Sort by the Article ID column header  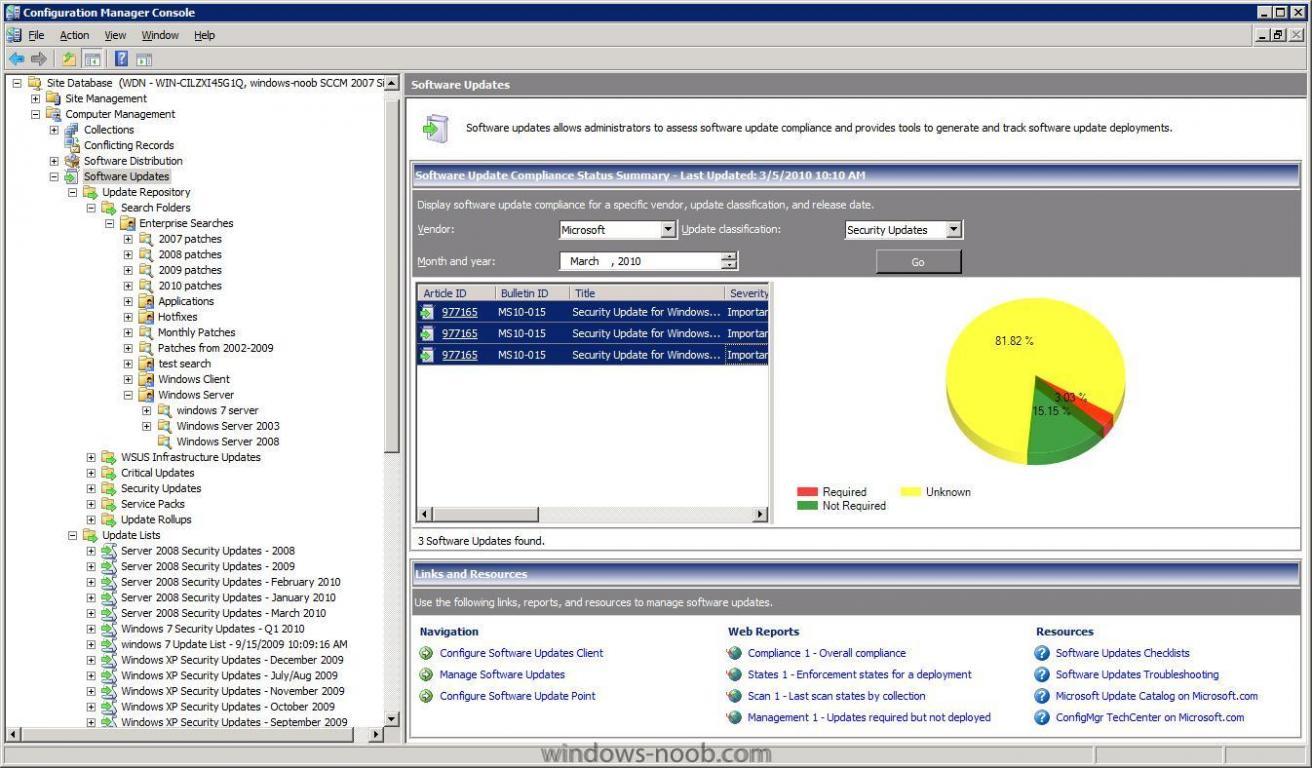tap(456, 293)
